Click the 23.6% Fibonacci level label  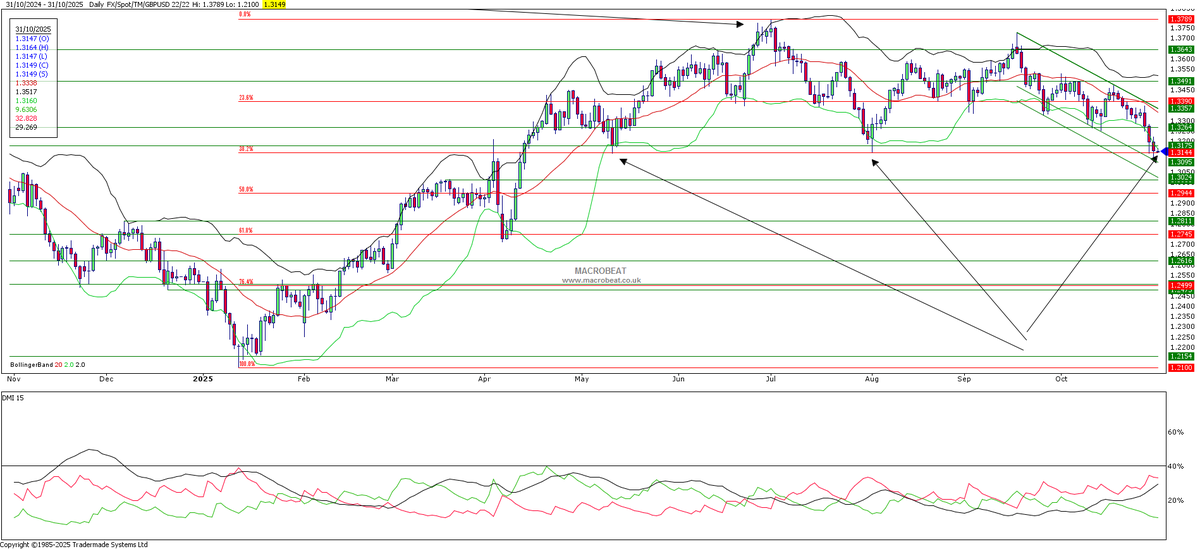pyautogui.click(x=245, y=98)
